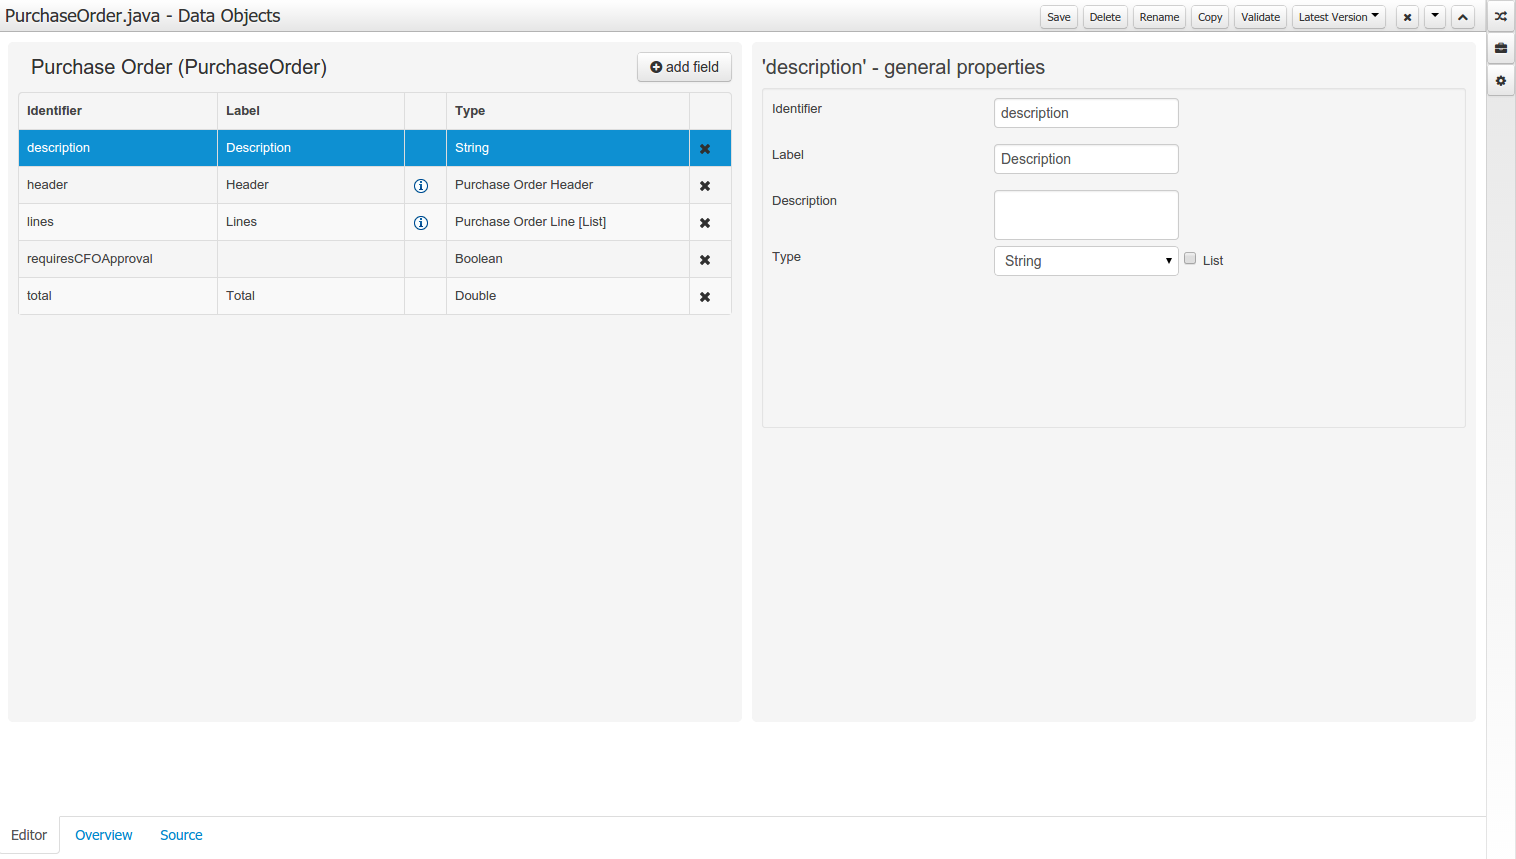Validate the purchase order model

click(1259, 17)
